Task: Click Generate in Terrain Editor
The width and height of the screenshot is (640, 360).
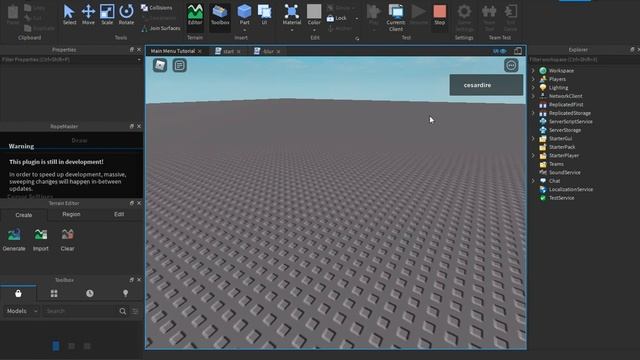Action: (14, 240)
